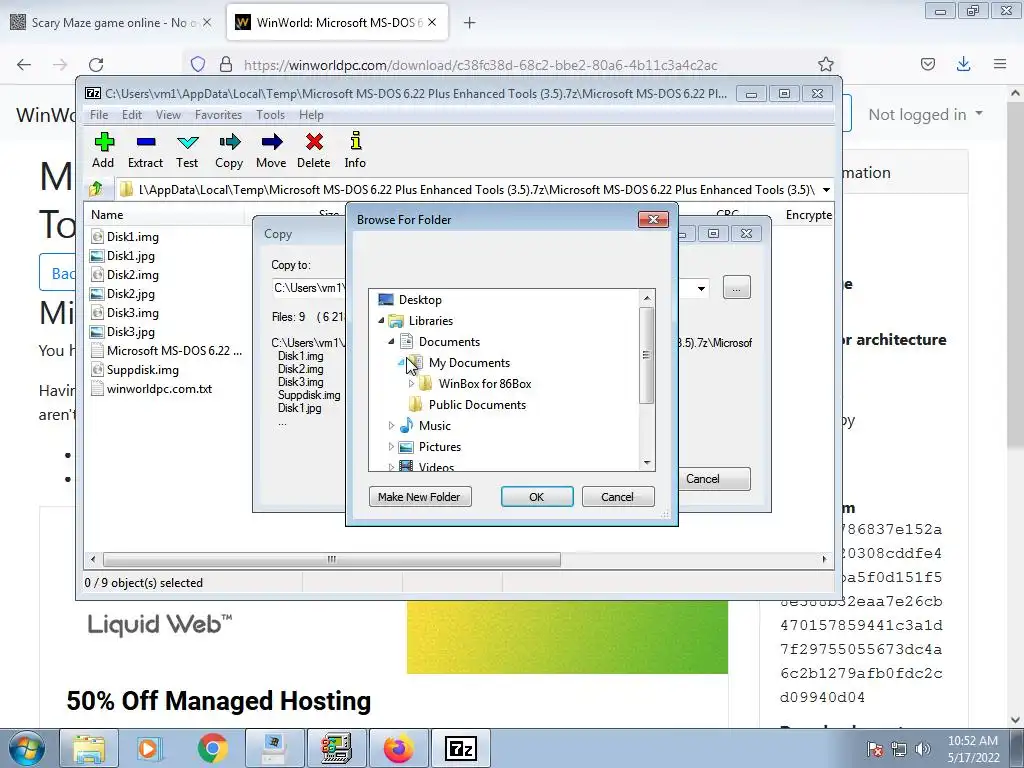Click the 7-Zip horizontal scrollbar thumb

332,560
